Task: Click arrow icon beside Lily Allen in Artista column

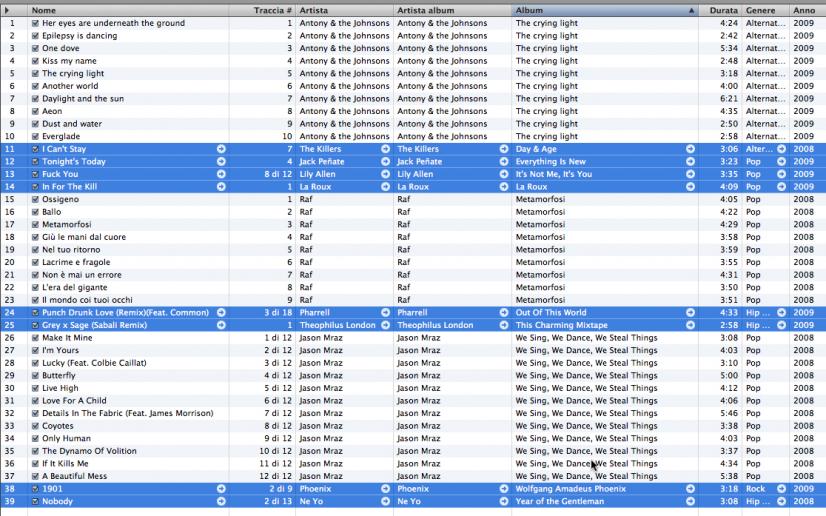Action: click(386, 174)
